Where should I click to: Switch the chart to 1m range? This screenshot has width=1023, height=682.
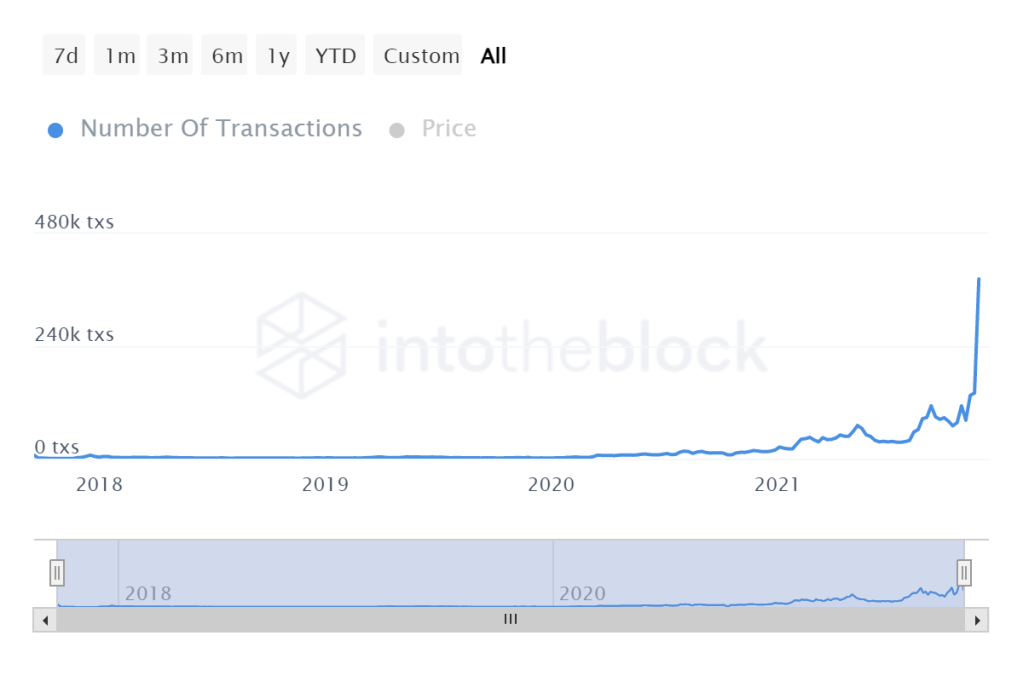point(119,56)
